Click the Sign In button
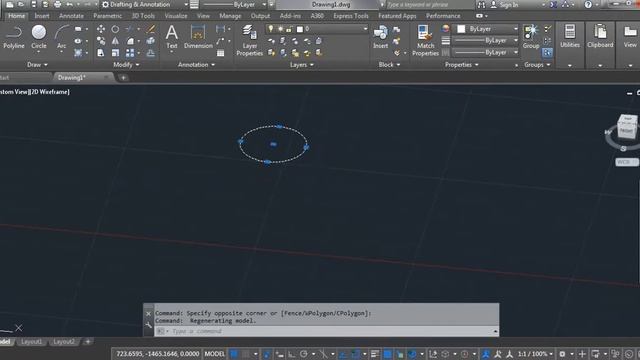The image size is (640, 360). point(504,4)
